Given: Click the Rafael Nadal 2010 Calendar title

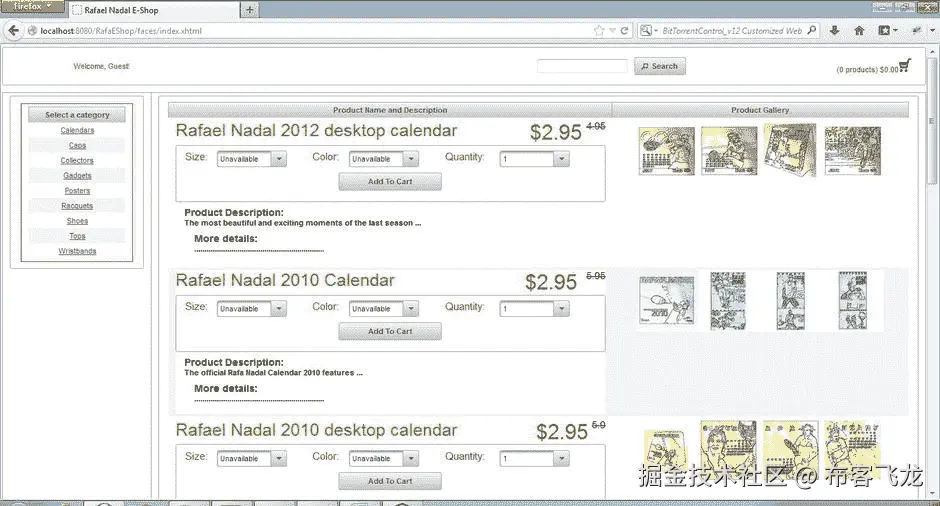Looking at the screenshot, I should tap(285, 281).
